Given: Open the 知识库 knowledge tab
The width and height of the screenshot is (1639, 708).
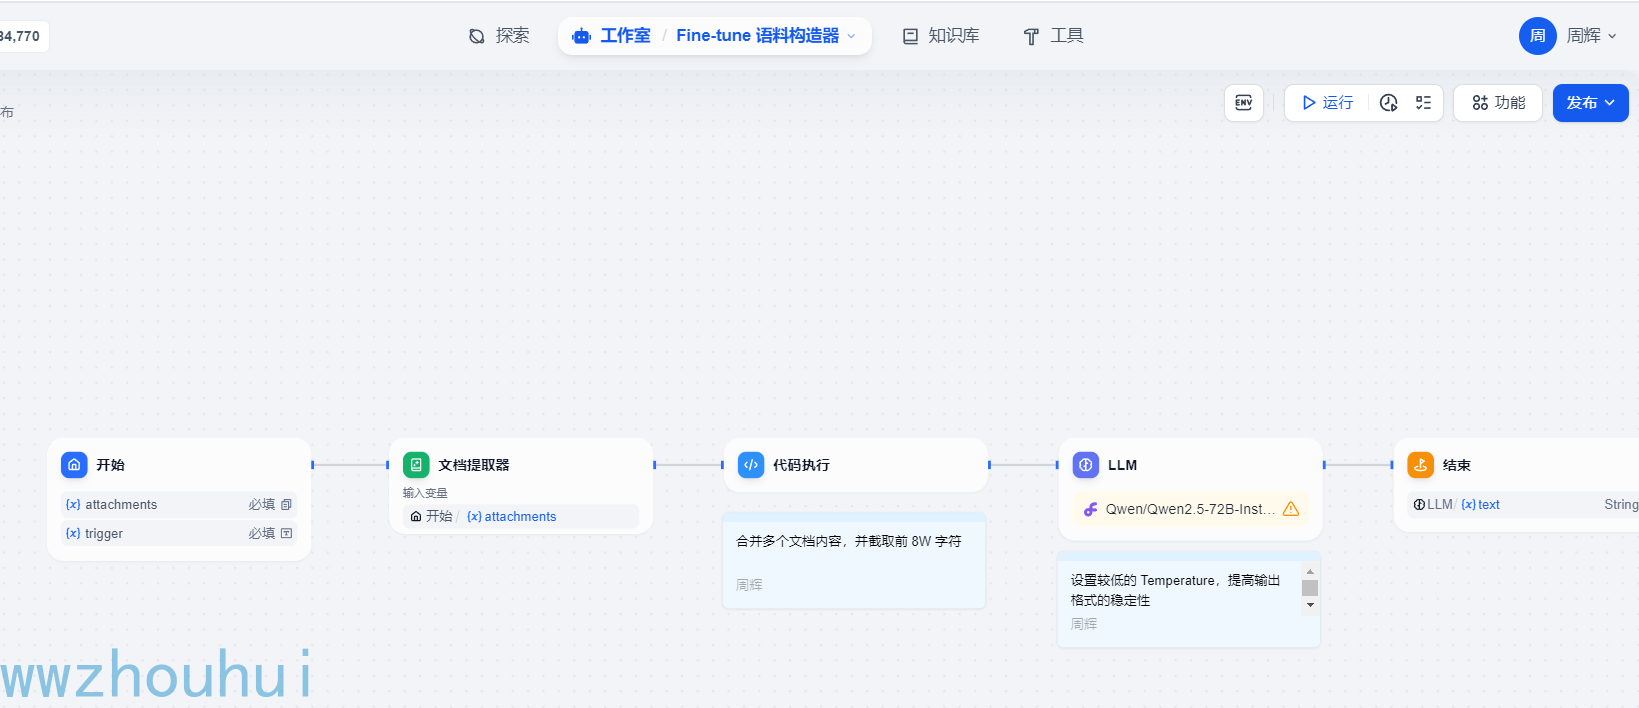Looking at the screenshot, I should (x=941, y=36).
